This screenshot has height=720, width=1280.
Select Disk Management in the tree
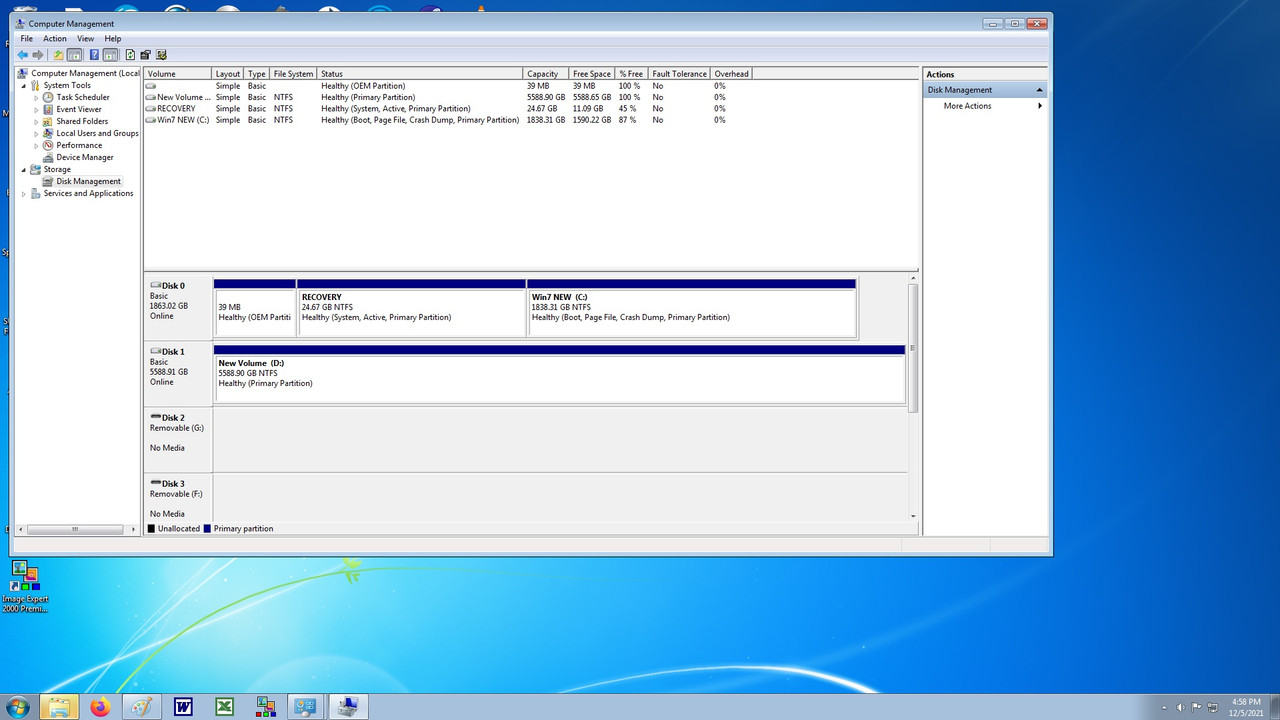88,181
